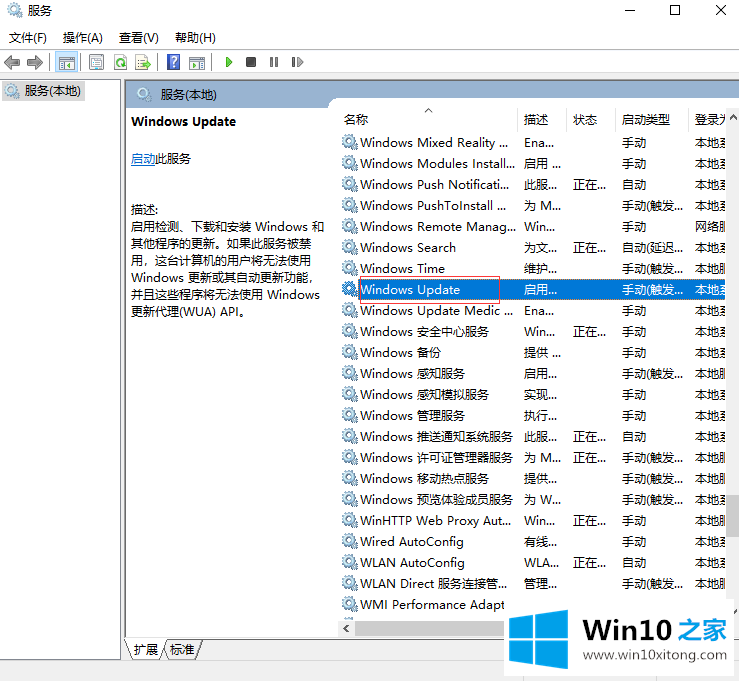Minimize the 服务 window
The image size is (739, 681).
point(630,10)
